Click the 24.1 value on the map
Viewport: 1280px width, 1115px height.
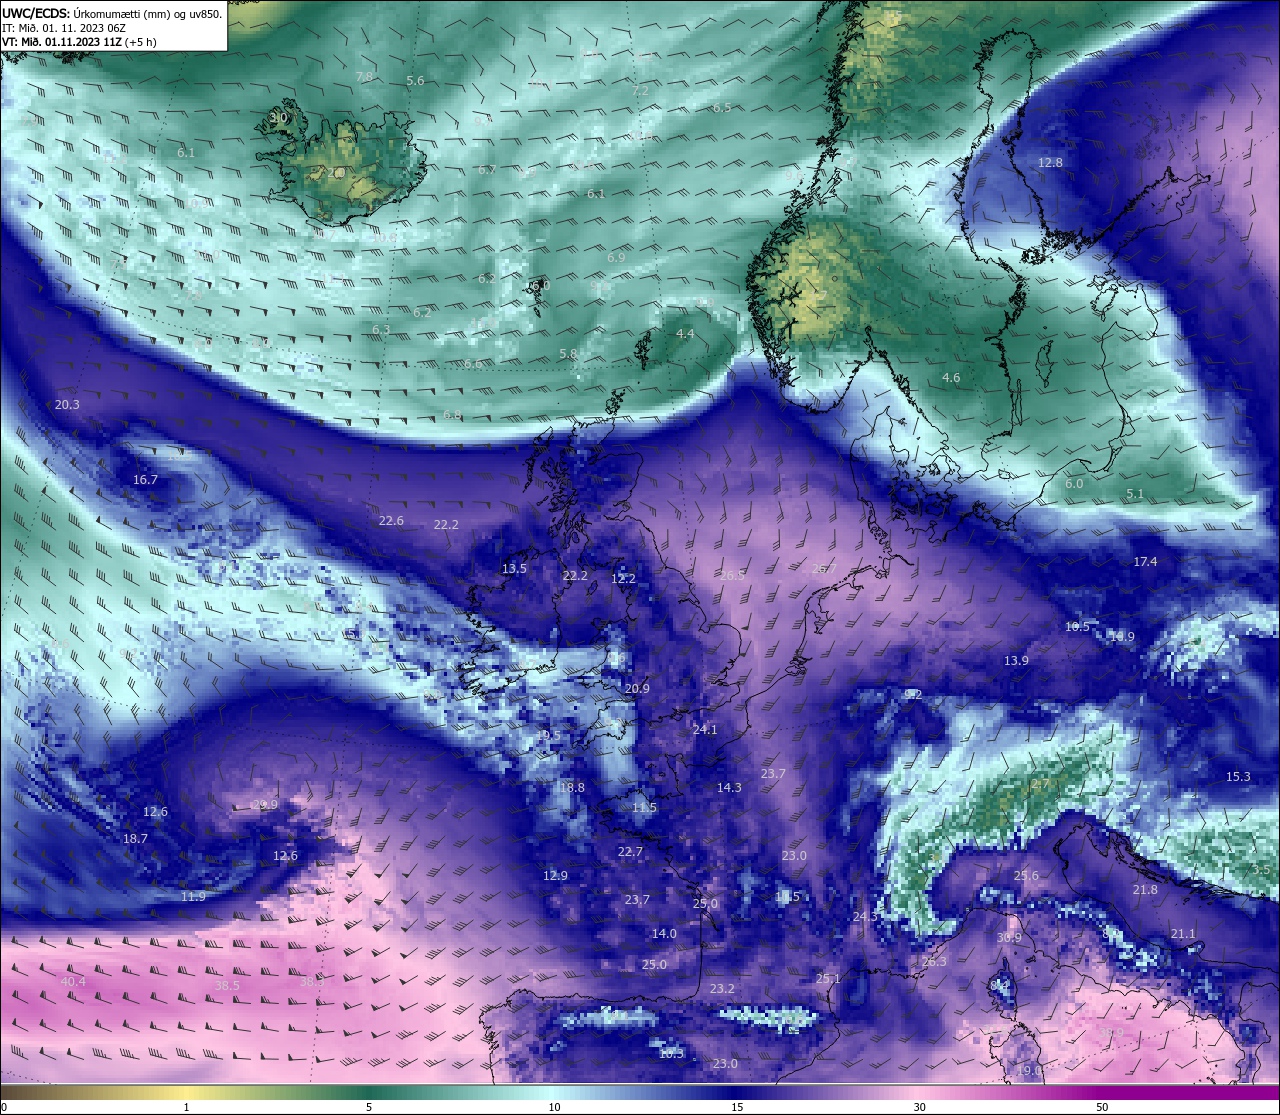705,730
